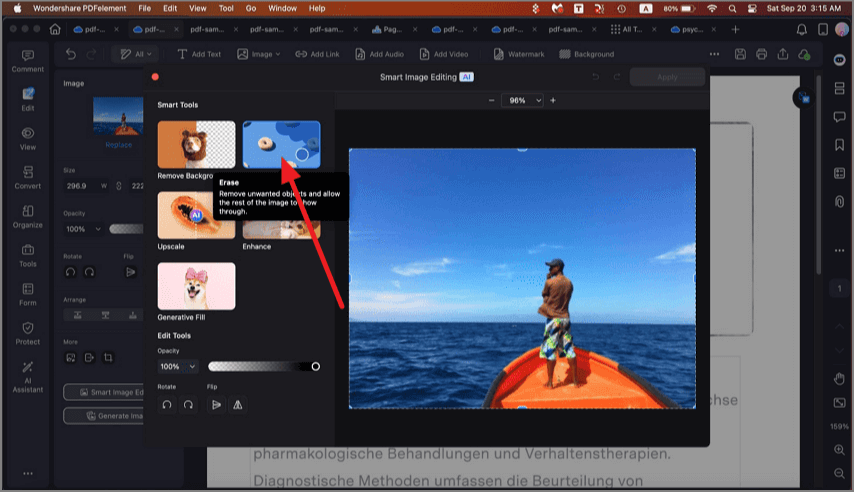This screenshot has height=492, width=854.
Task: Open the bookmark panel icon
Action: pyautogui.click(x=839, y=145)
